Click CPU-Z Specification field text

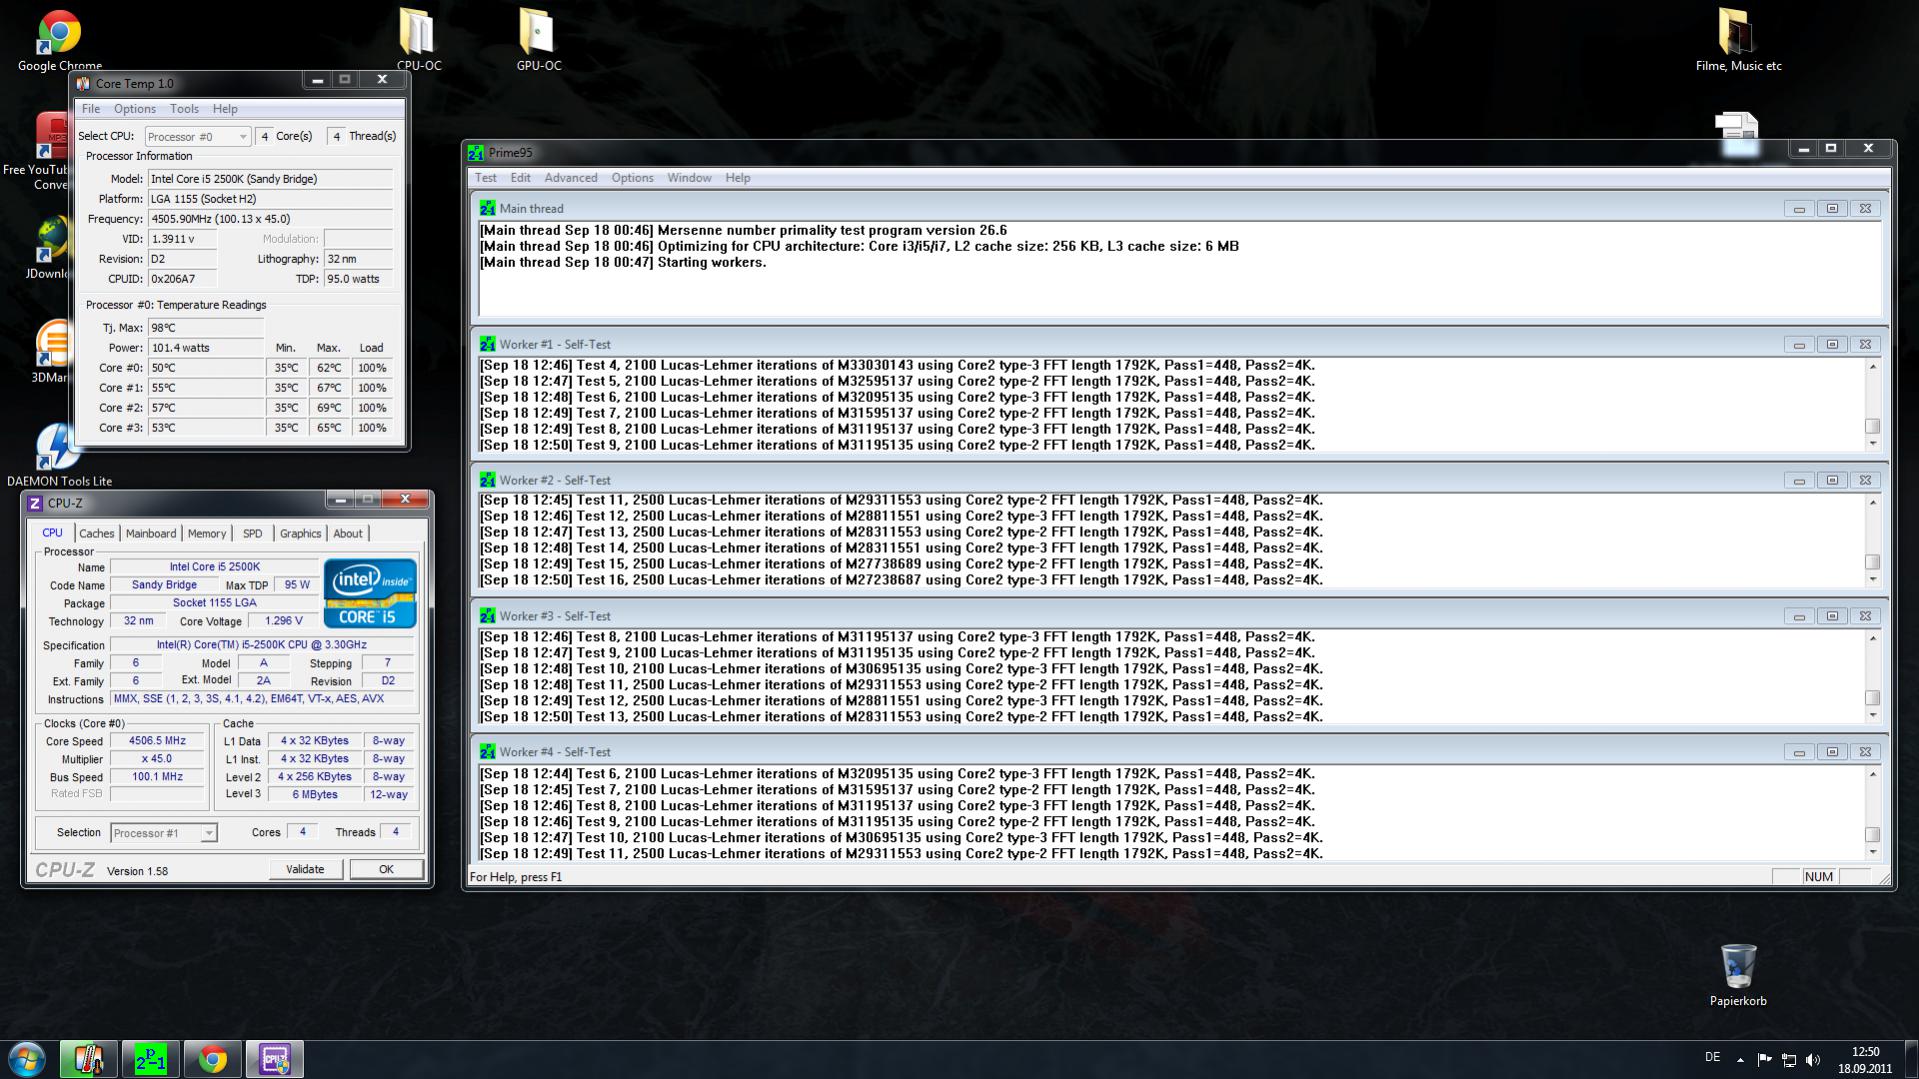[x=262, y=645]
